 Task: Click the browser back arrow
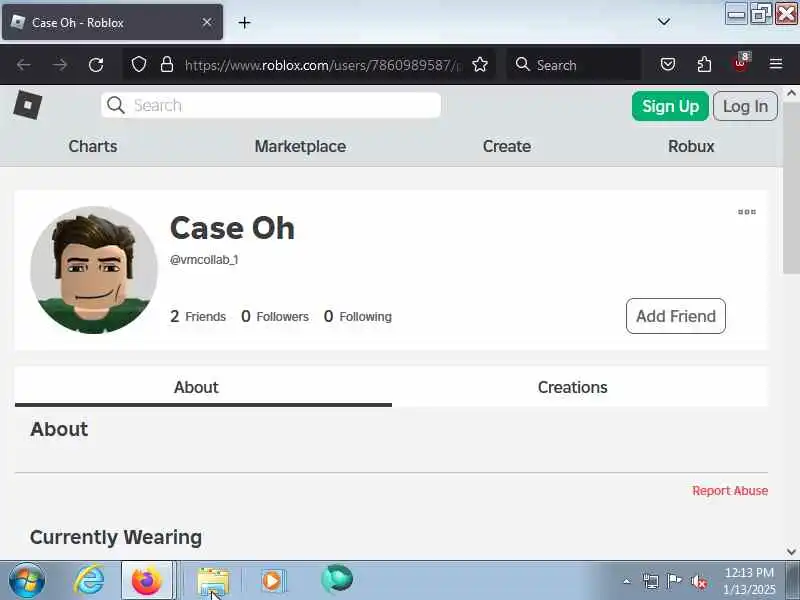point(23,65)
